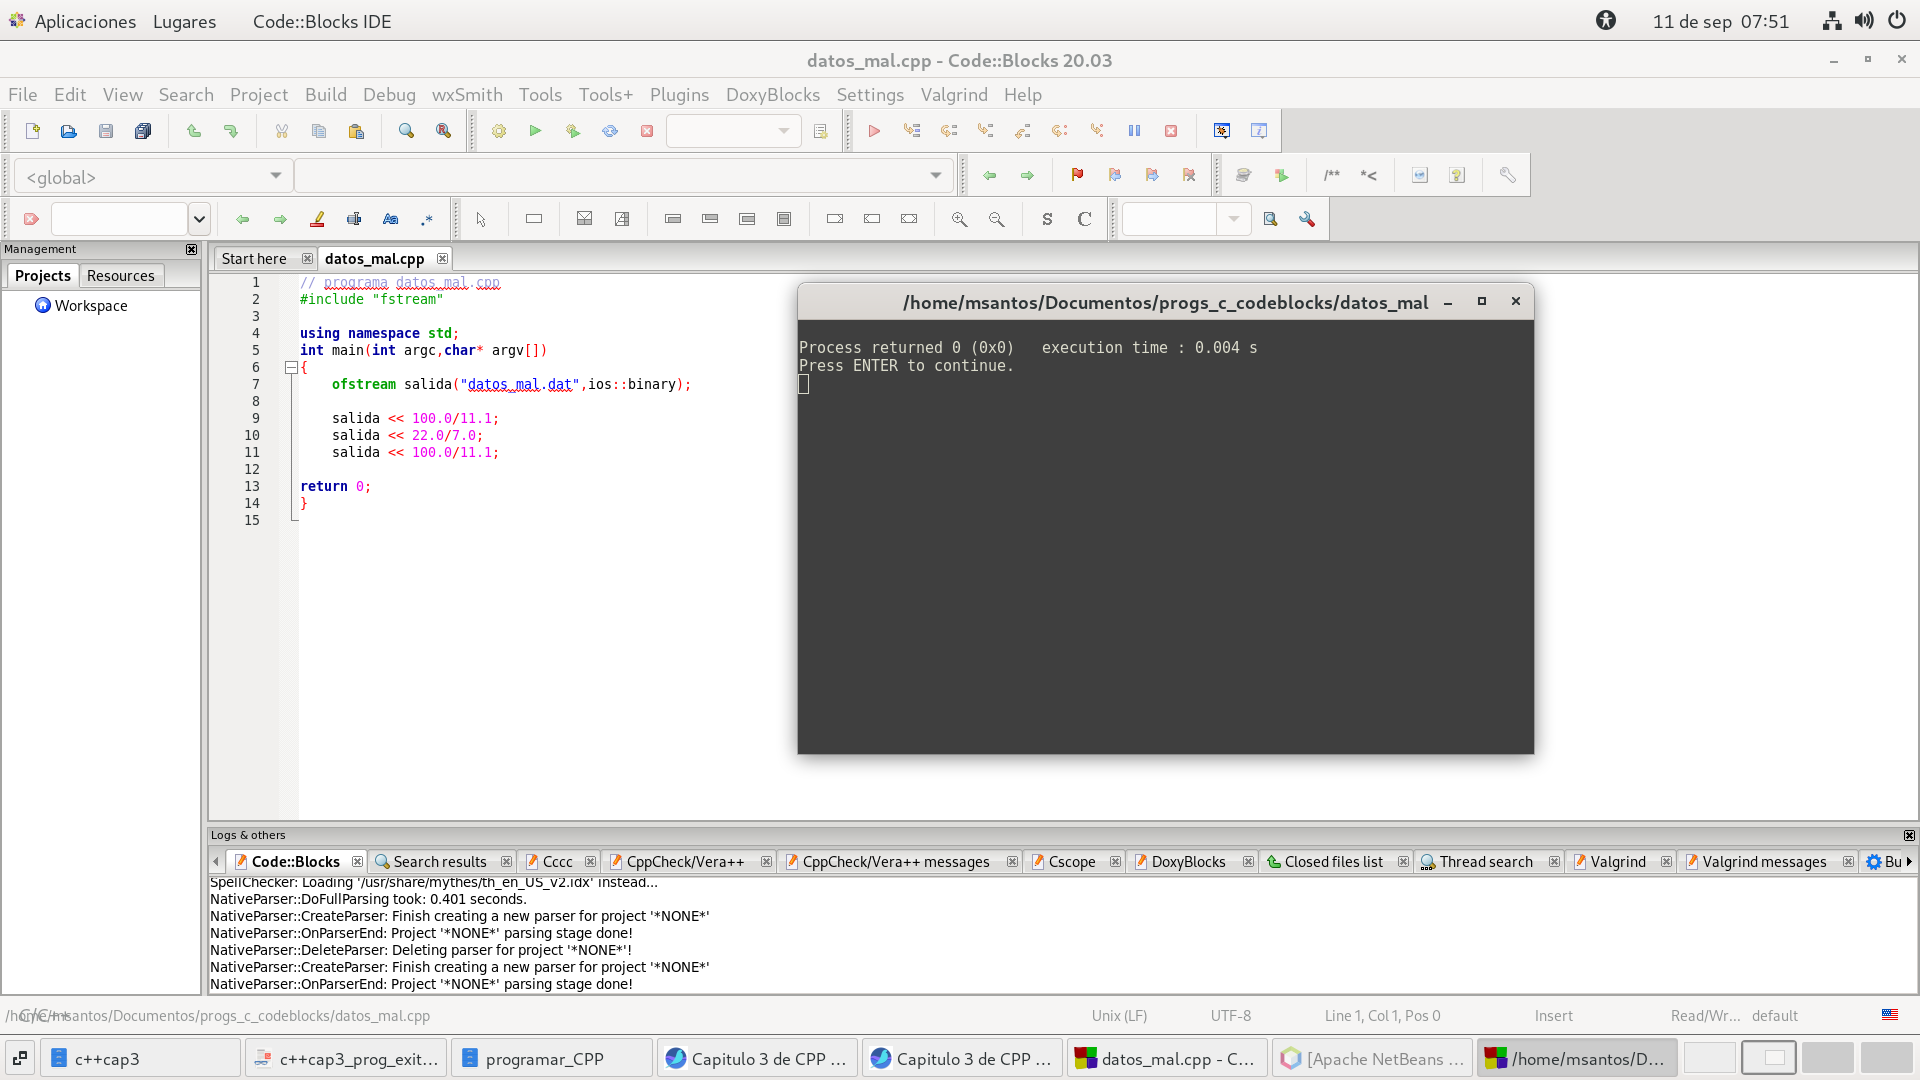This screenshot has width=1920, height=1080.
Task: Start the debugger with red arrow icon
Action: [x=873, y=131]
